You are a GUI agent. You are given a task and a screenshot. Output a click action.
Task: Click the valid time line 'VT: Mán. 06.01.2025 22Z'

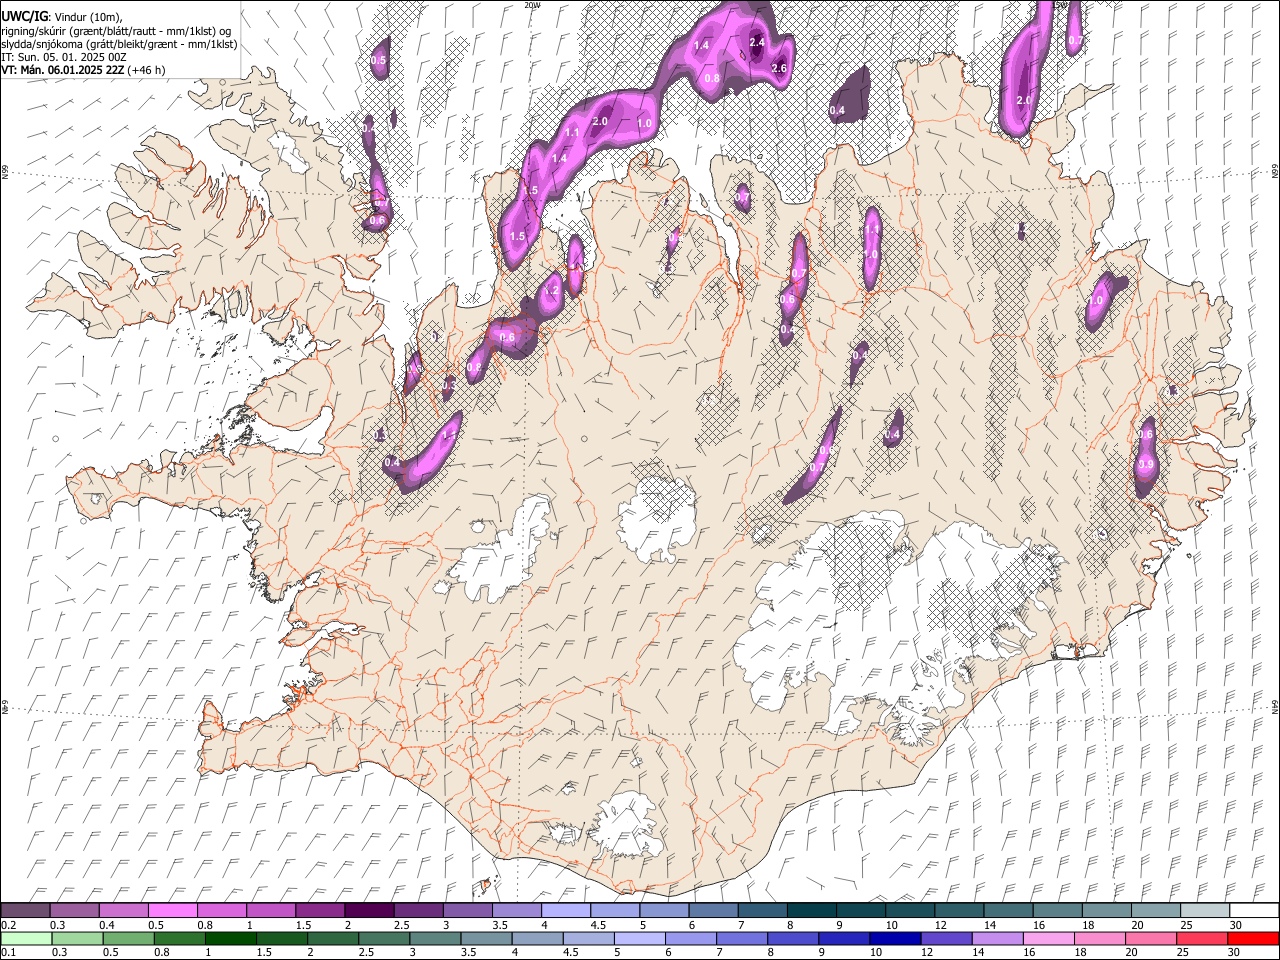pos(62,70)
